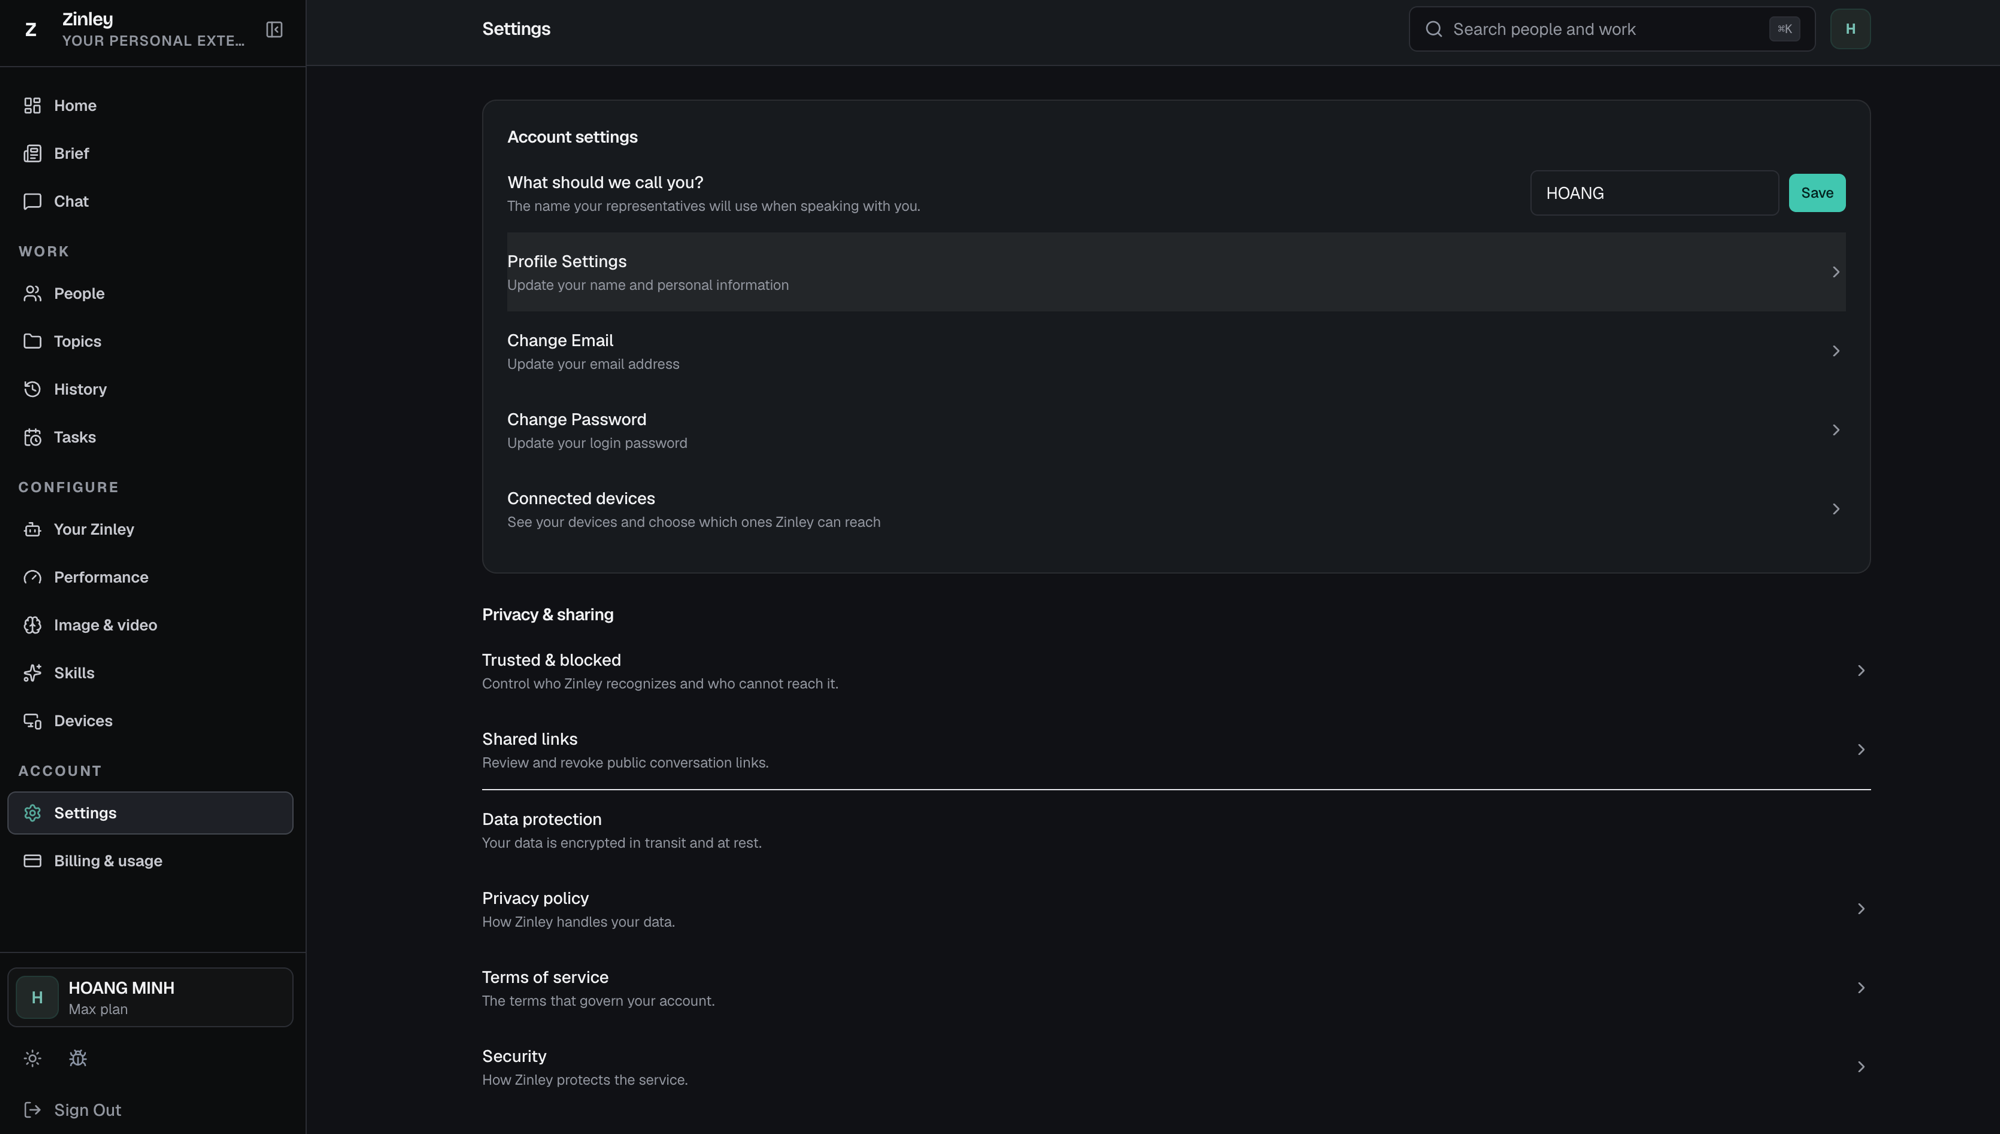The image size is (2000, 1134).
Task: Edit the HOANG name field
Action: pos(1654,193)
